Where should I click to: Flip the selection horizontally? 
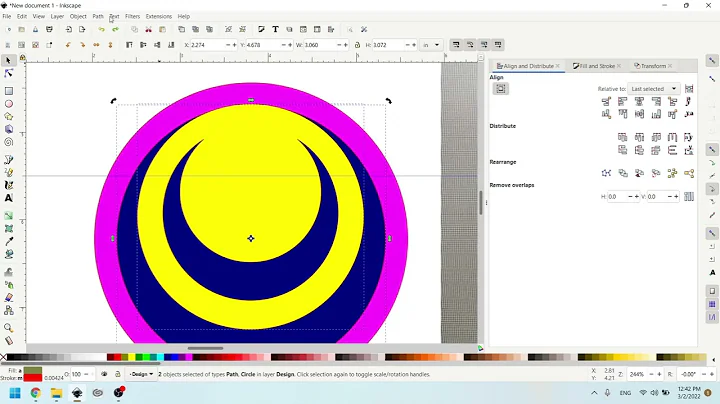tap(96, 45)
